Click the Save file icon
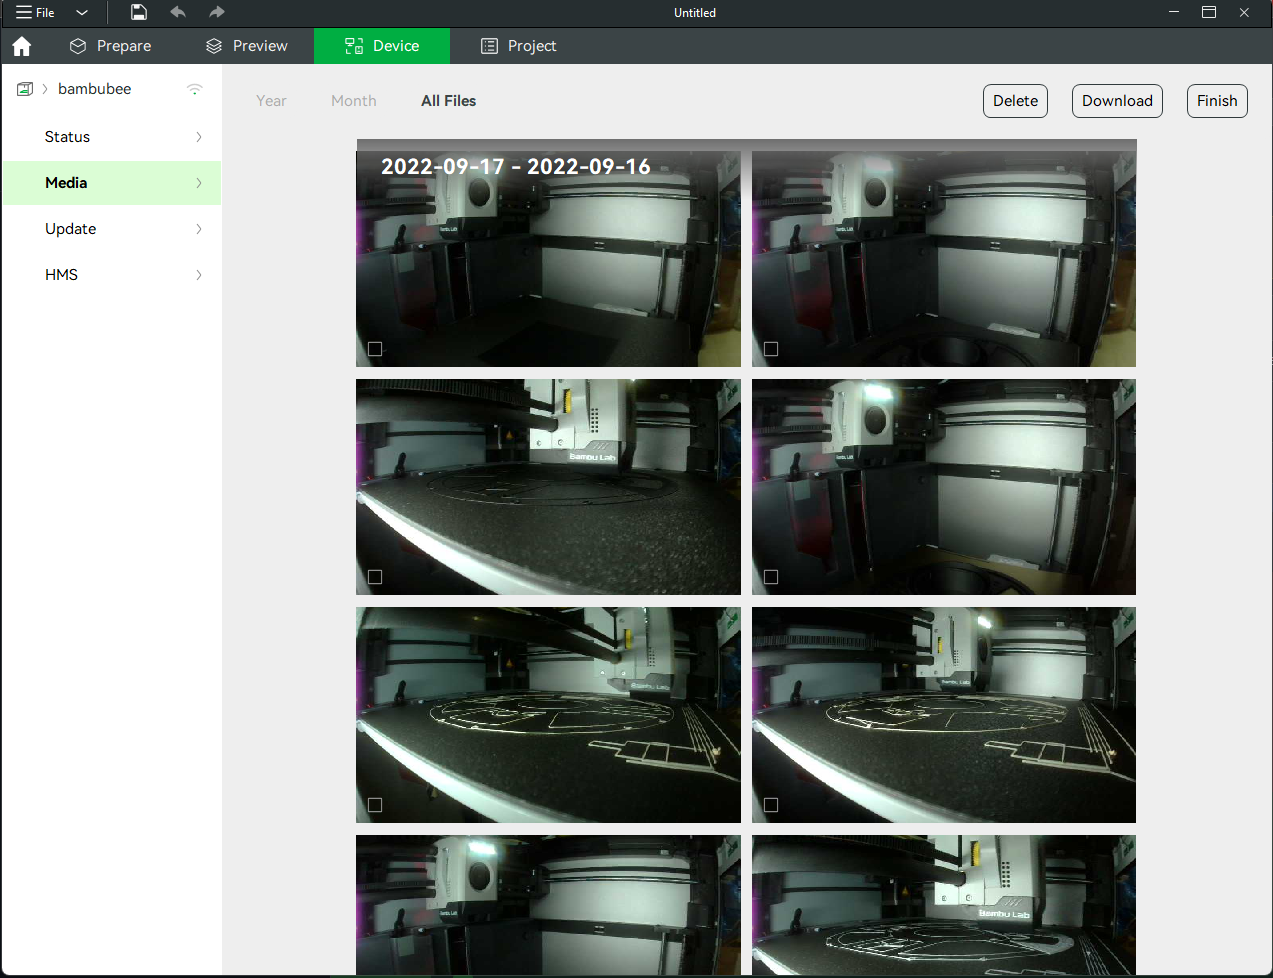This screenshot has height=978, width=1273. 139,12
